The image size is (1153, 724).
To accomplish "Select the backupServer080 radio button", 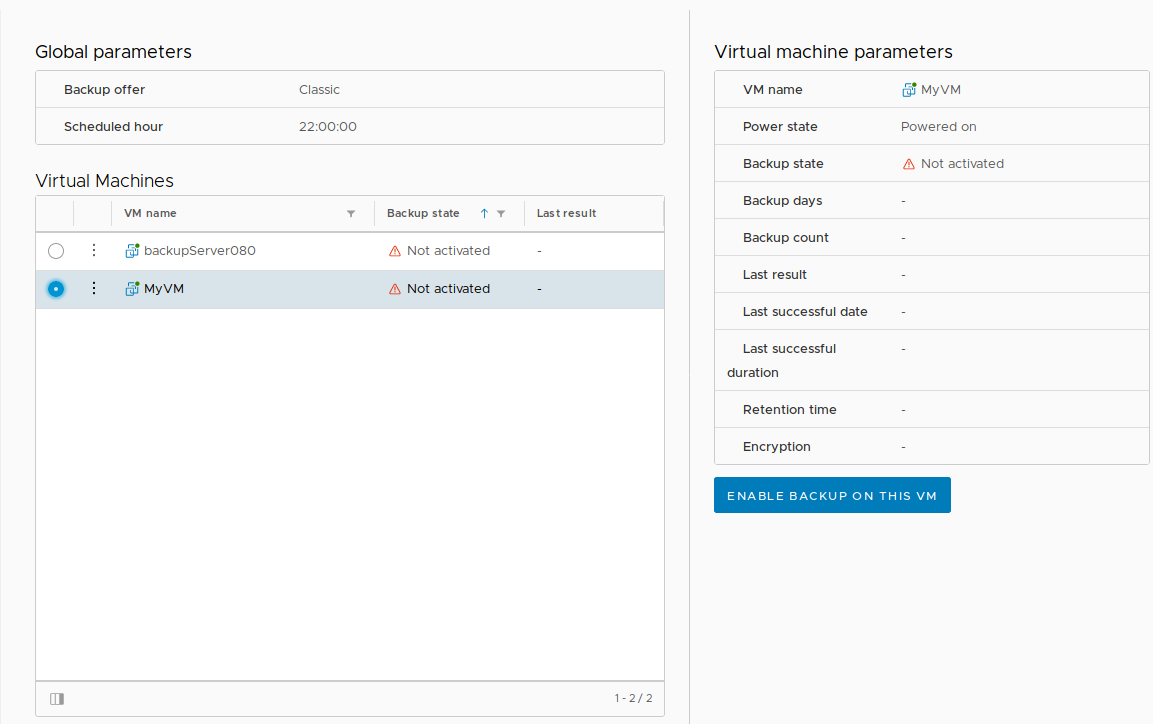I will (56, 250).
